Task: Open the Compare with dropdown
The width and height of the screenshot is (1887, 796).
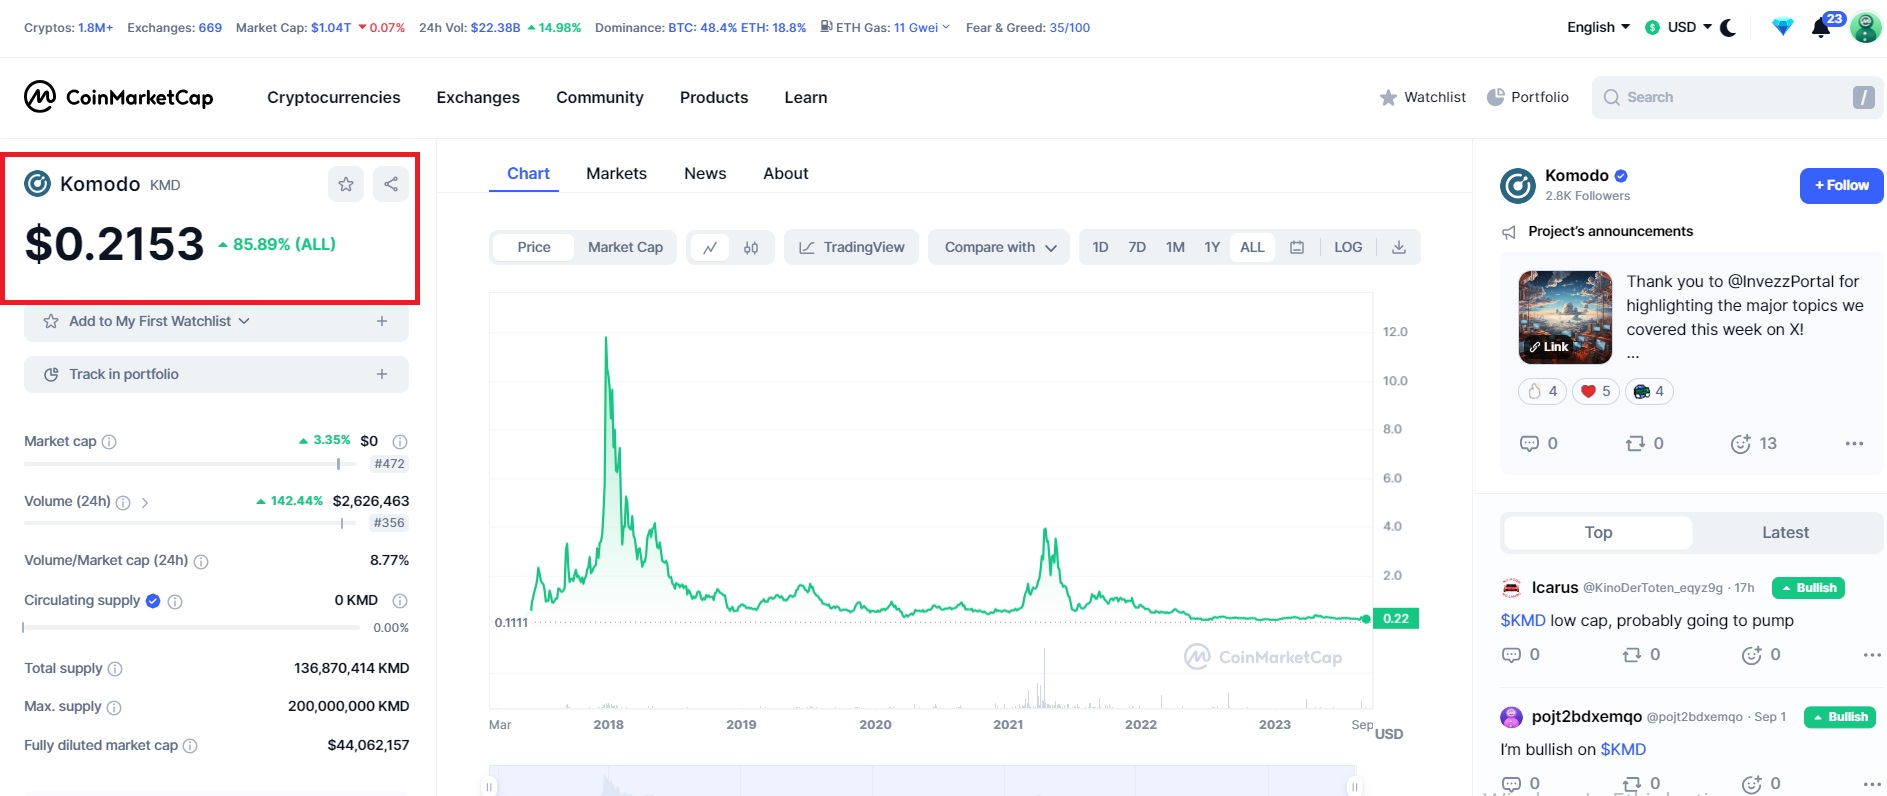Action: tap(1000, 247)
